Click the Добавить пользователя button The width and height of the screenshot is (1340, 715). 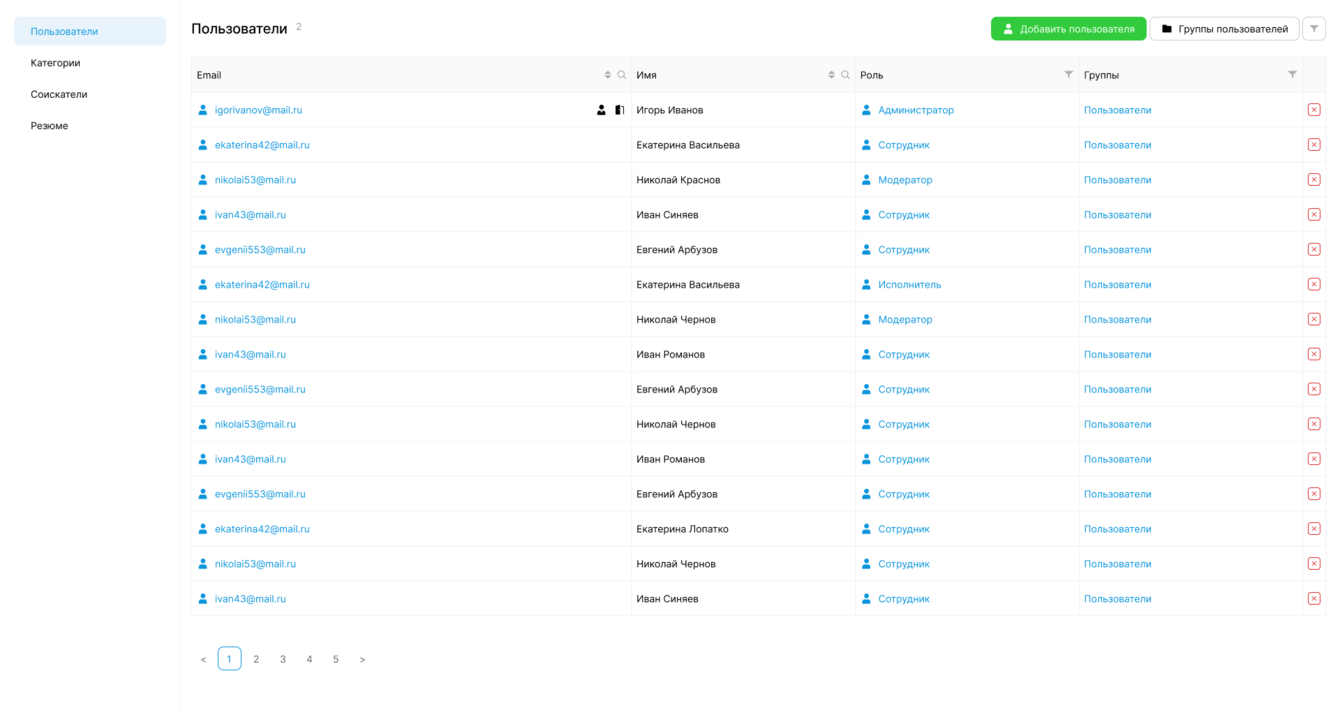pos(1068,29)
